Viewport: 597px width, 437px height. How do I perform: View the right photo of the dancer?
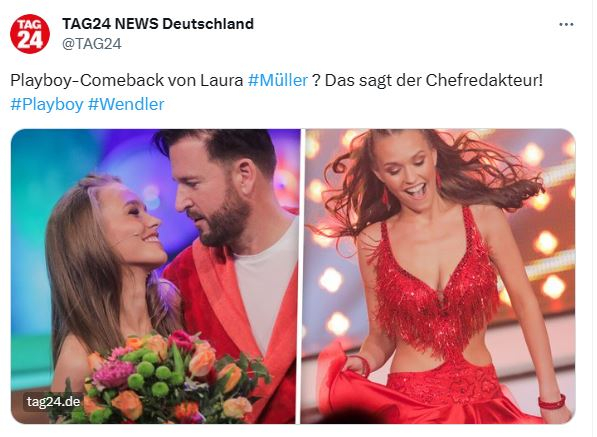(438, 276)
